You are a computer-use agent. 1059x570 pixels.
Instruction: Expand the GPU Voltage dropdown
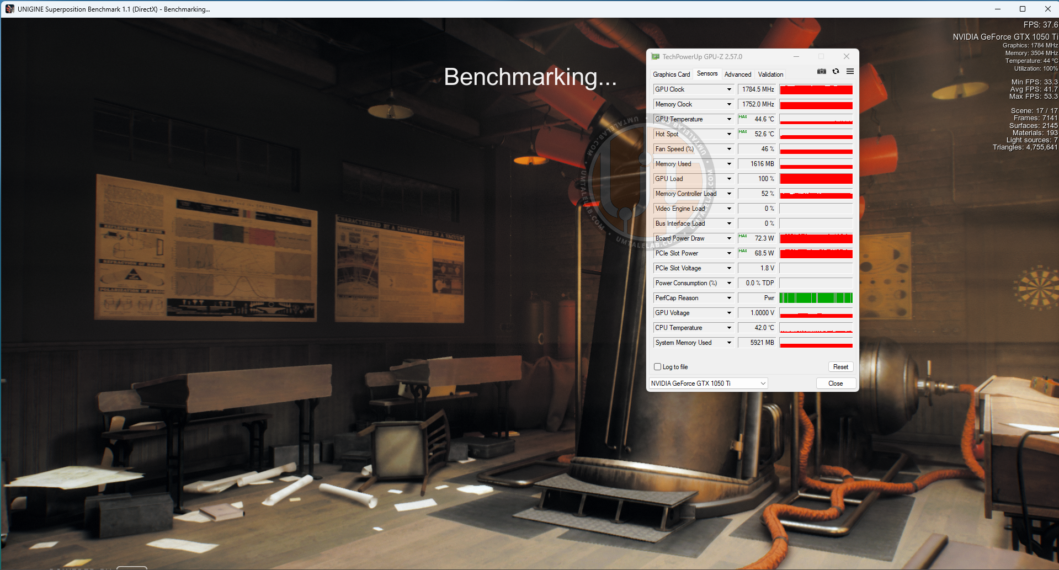pyautogui.click(x=729, y=313)
